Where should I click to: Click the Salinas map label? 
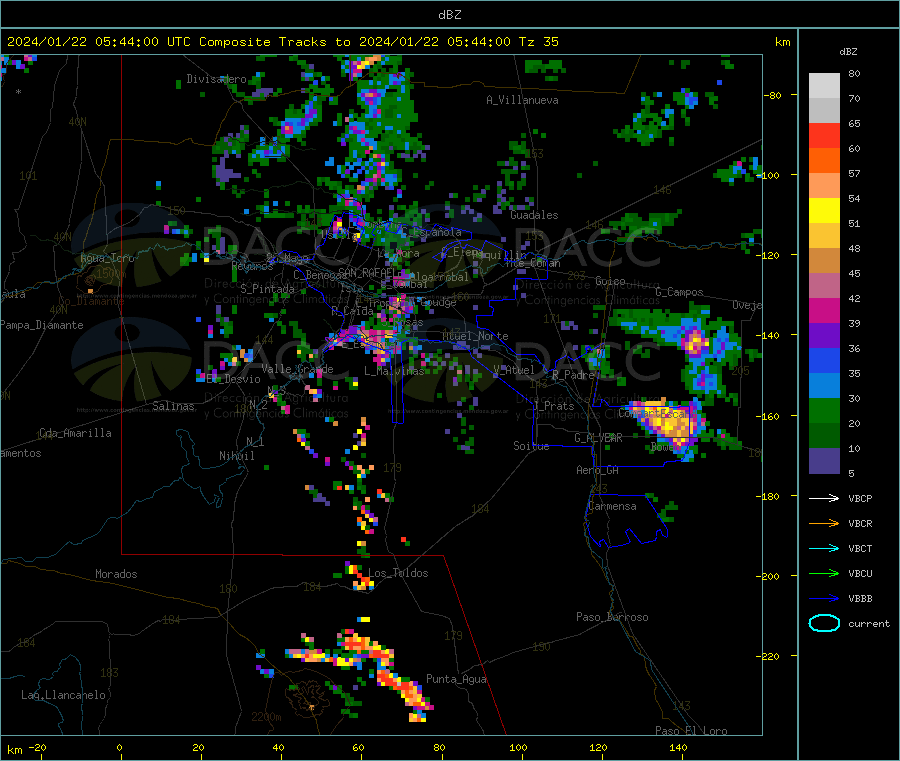click(173, 406)
